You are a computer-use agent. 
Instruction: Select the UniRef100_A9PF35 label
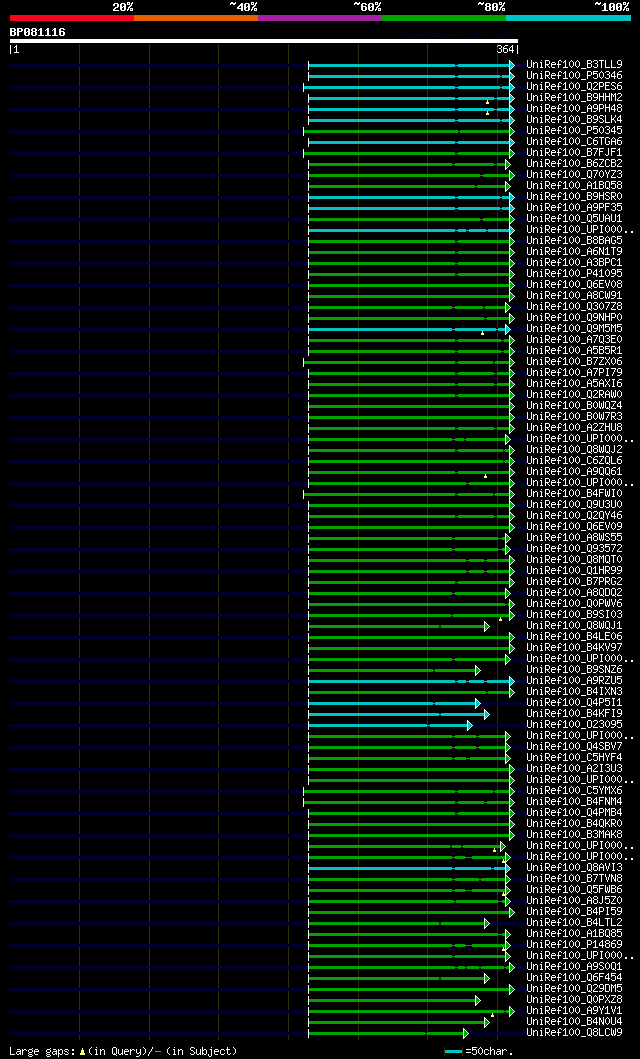point(575,207)
